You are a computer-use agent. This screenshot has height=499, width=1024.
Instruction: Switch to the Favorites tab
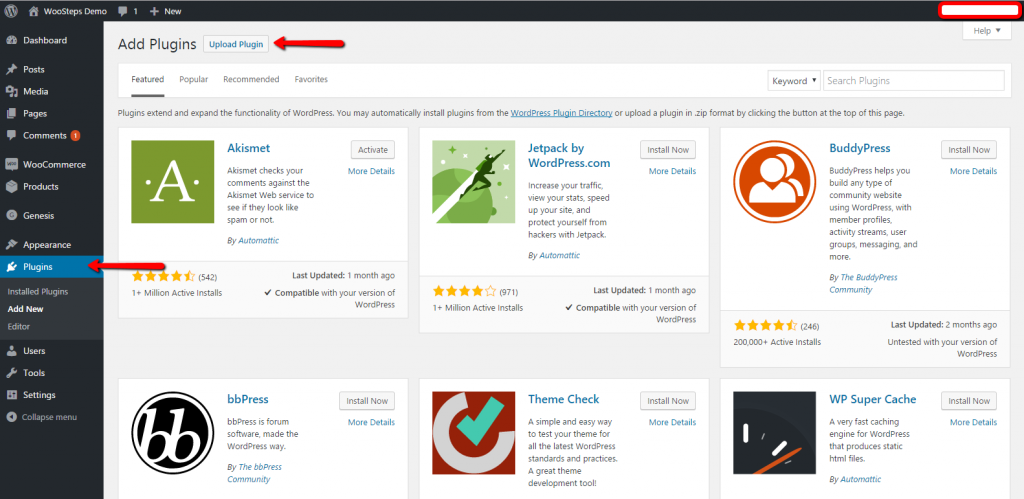coord(311,80)
